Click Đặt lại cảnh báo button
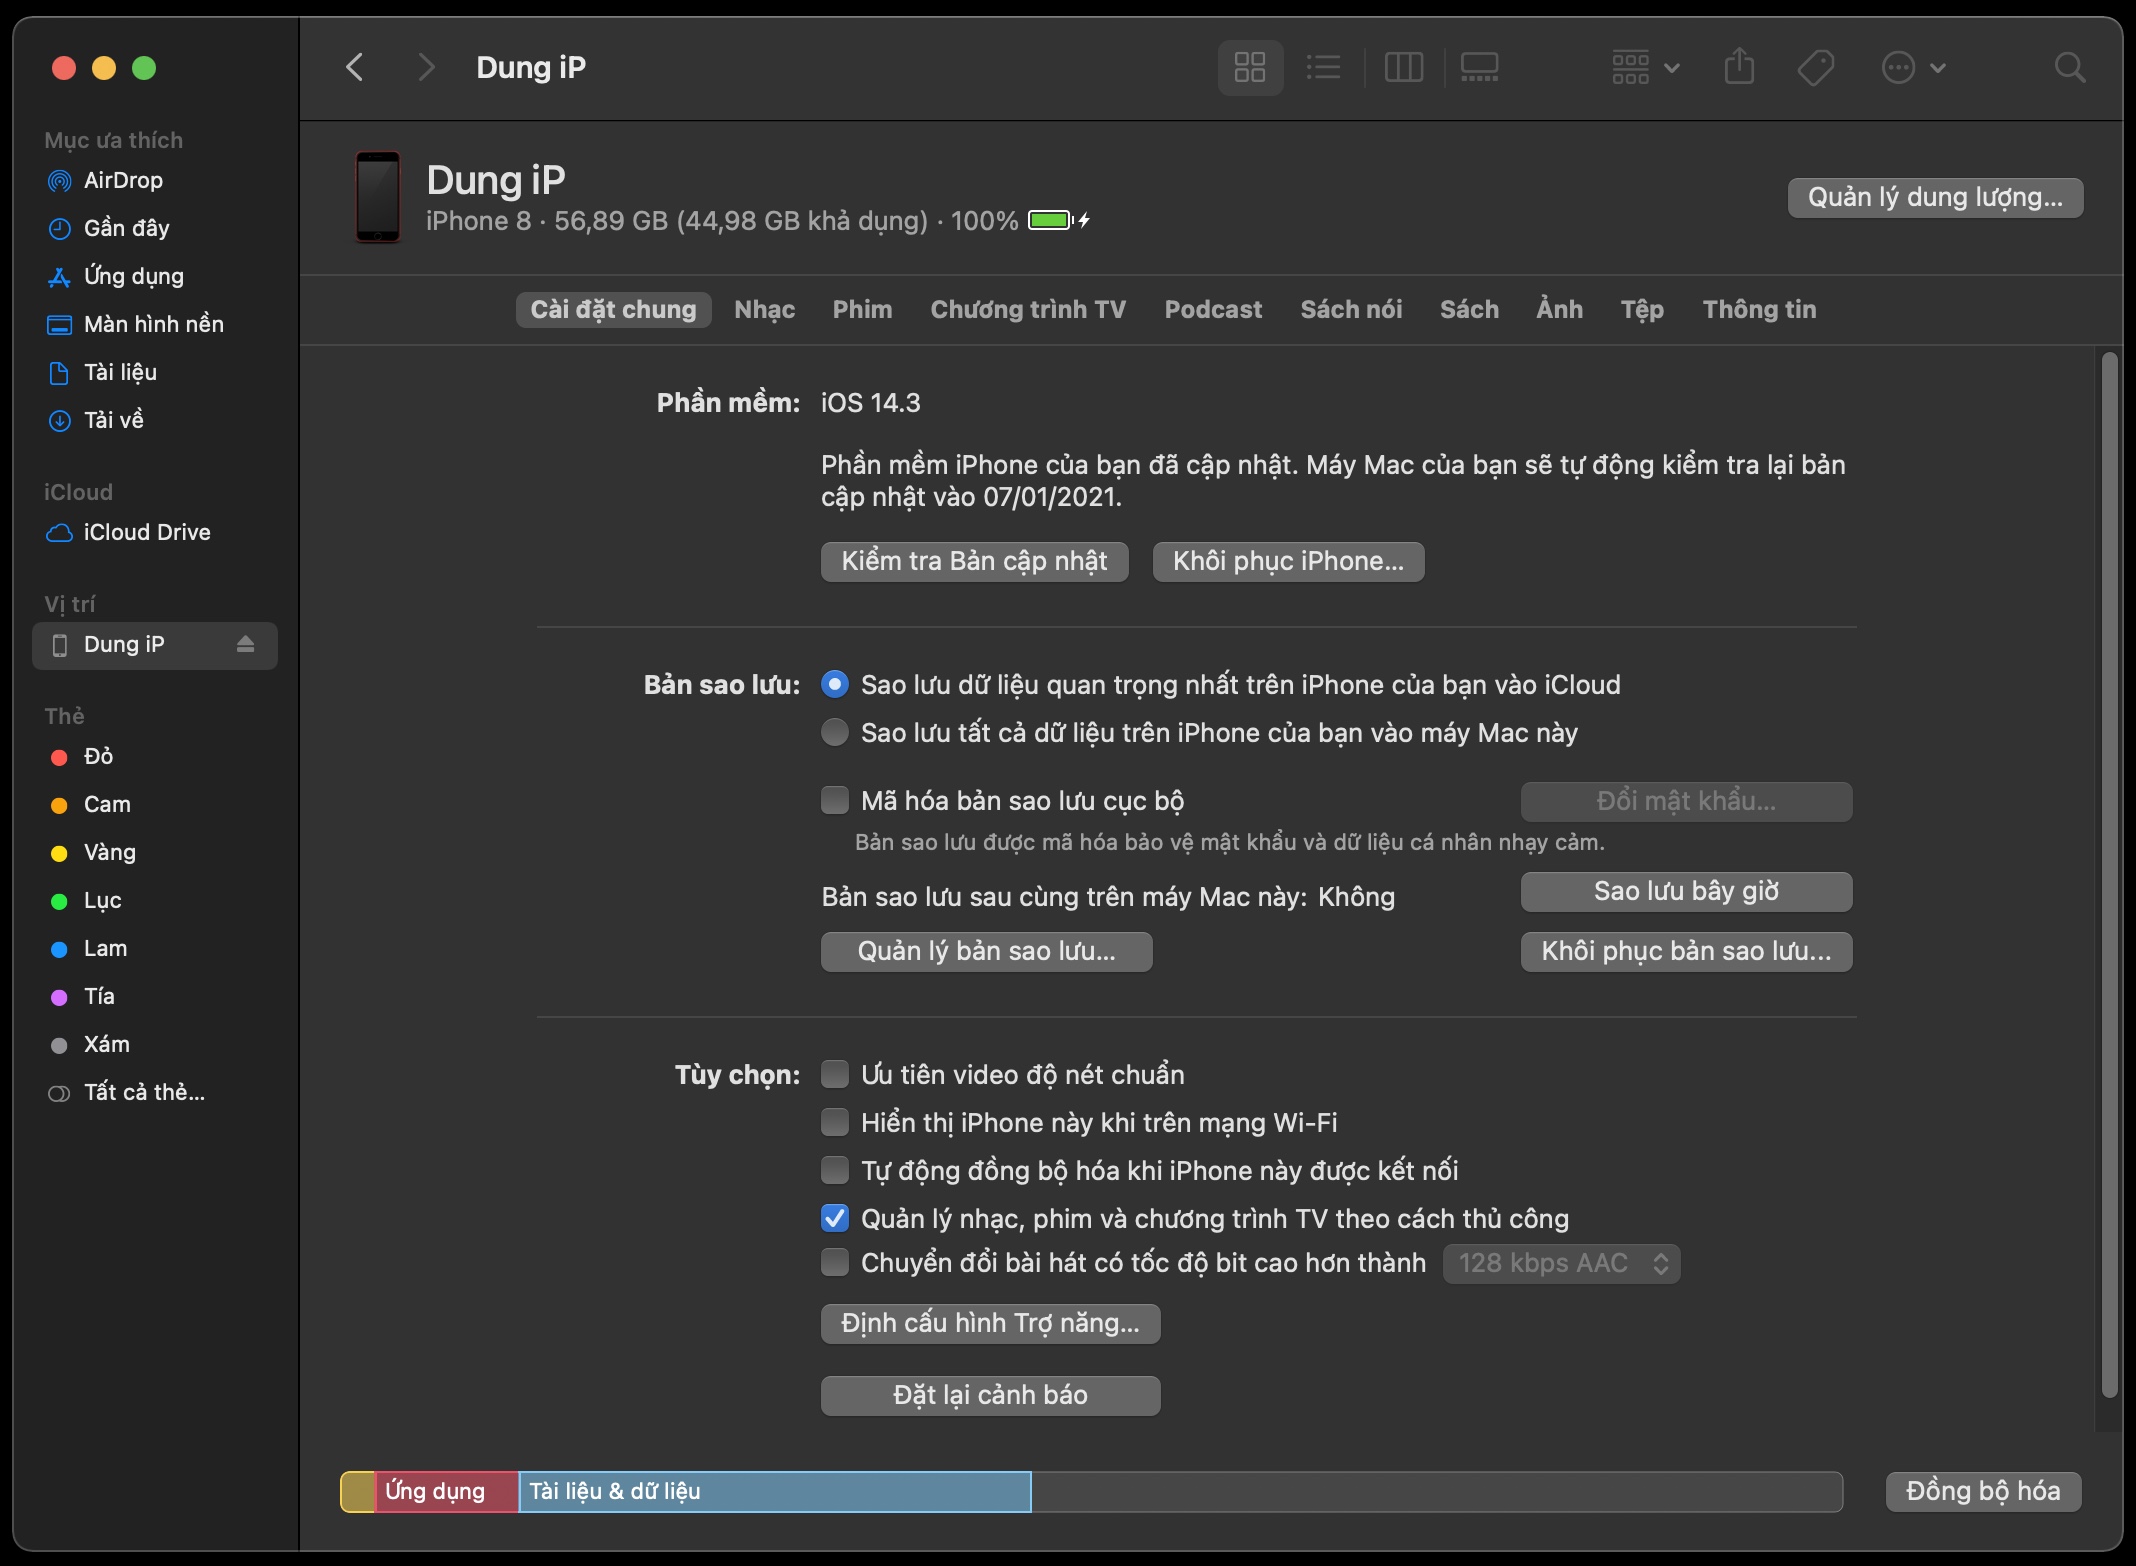The height and width of the screenshot is (1566, 2136). [990, 1396]
